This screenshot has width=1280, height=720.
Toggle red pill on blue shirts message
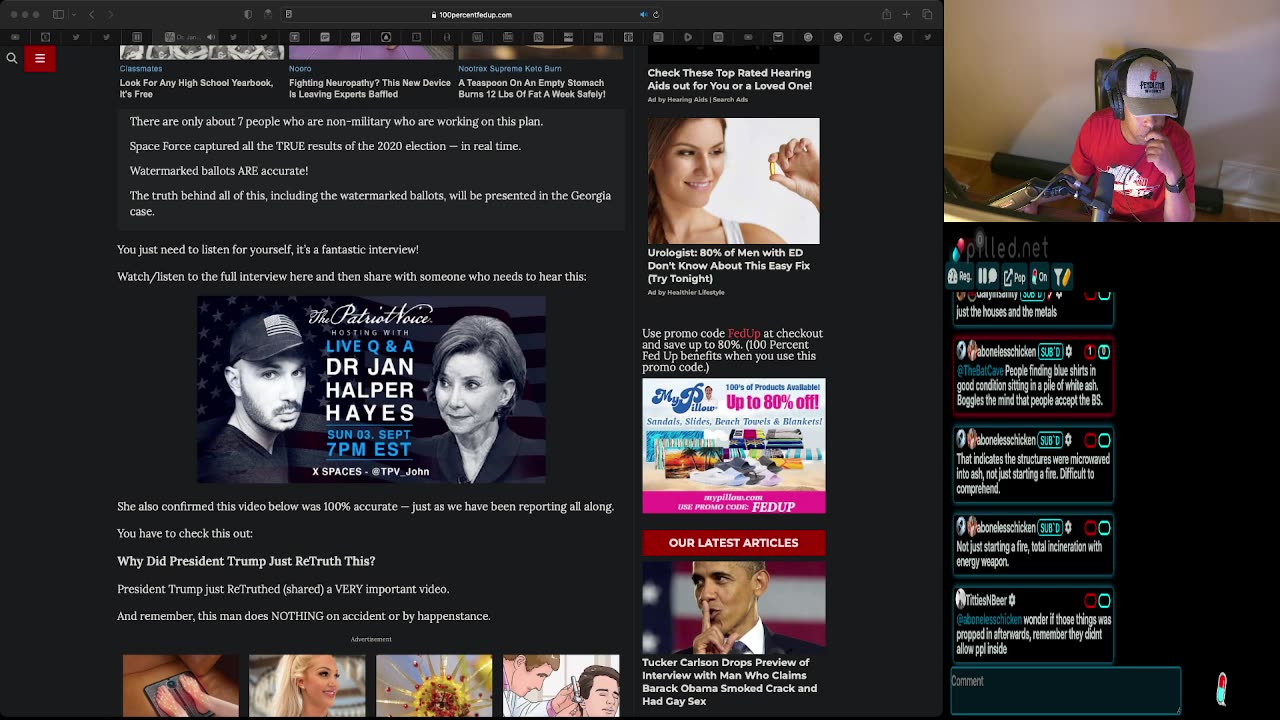click(1090, 352)
